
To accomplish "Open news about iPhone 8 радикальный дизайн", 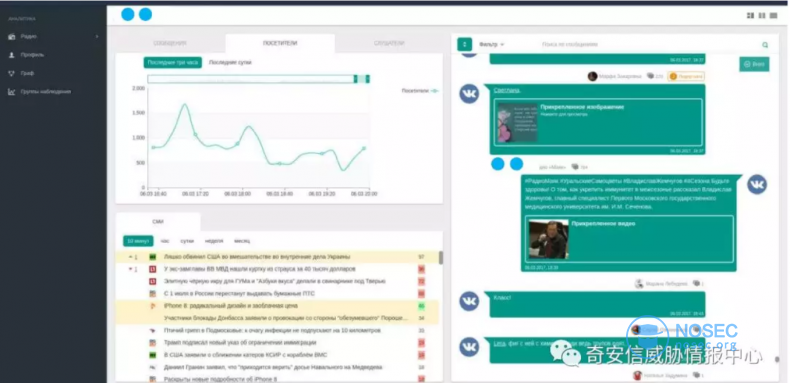I will point(231,306).
